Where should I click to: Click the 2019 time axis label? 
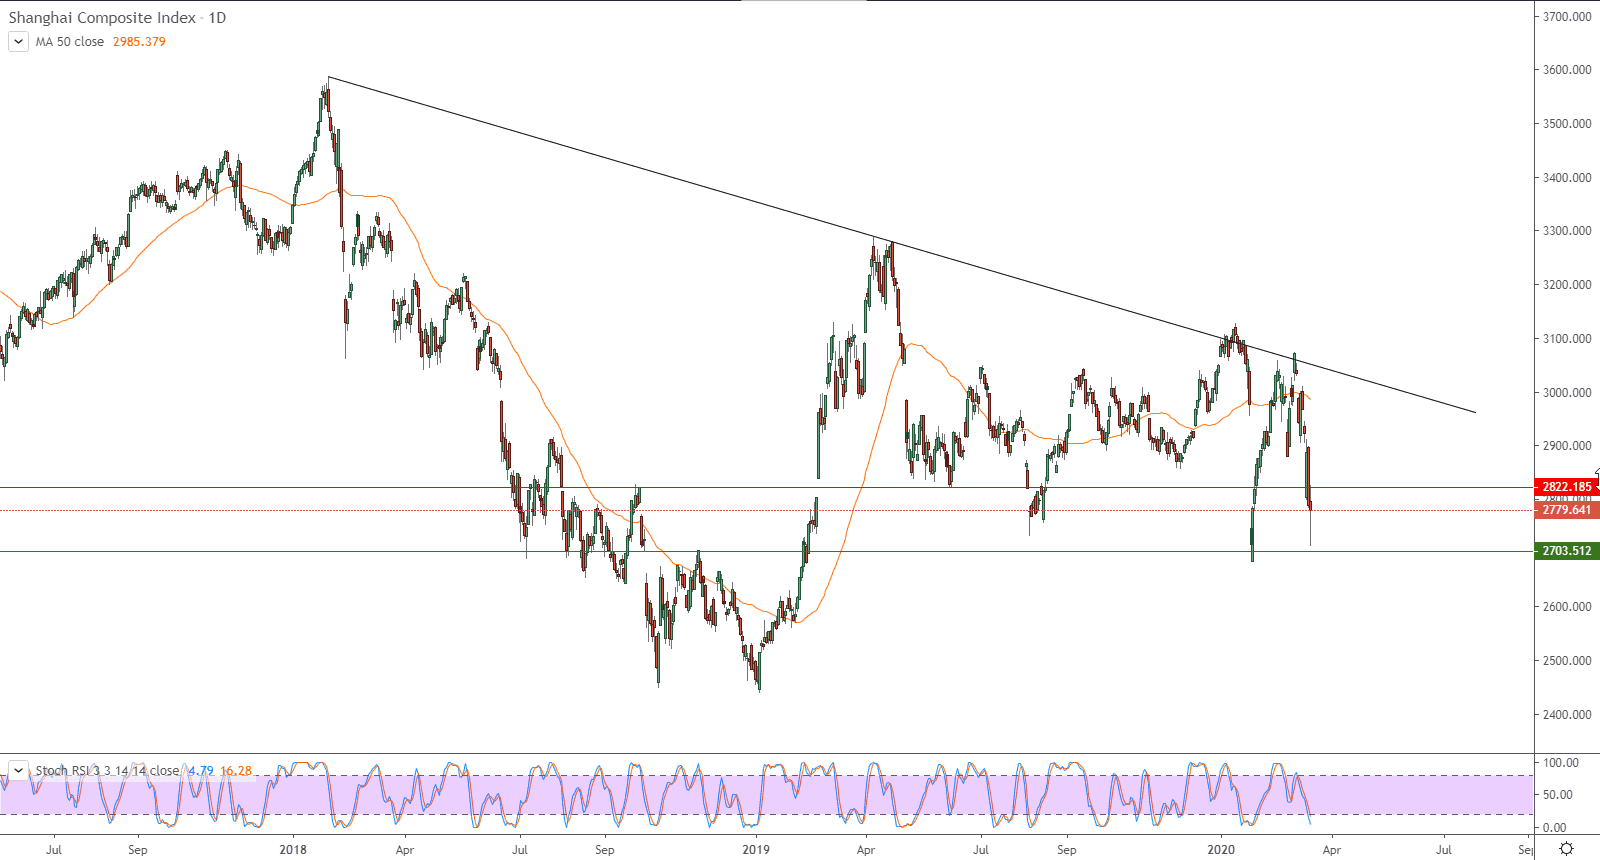756,850
